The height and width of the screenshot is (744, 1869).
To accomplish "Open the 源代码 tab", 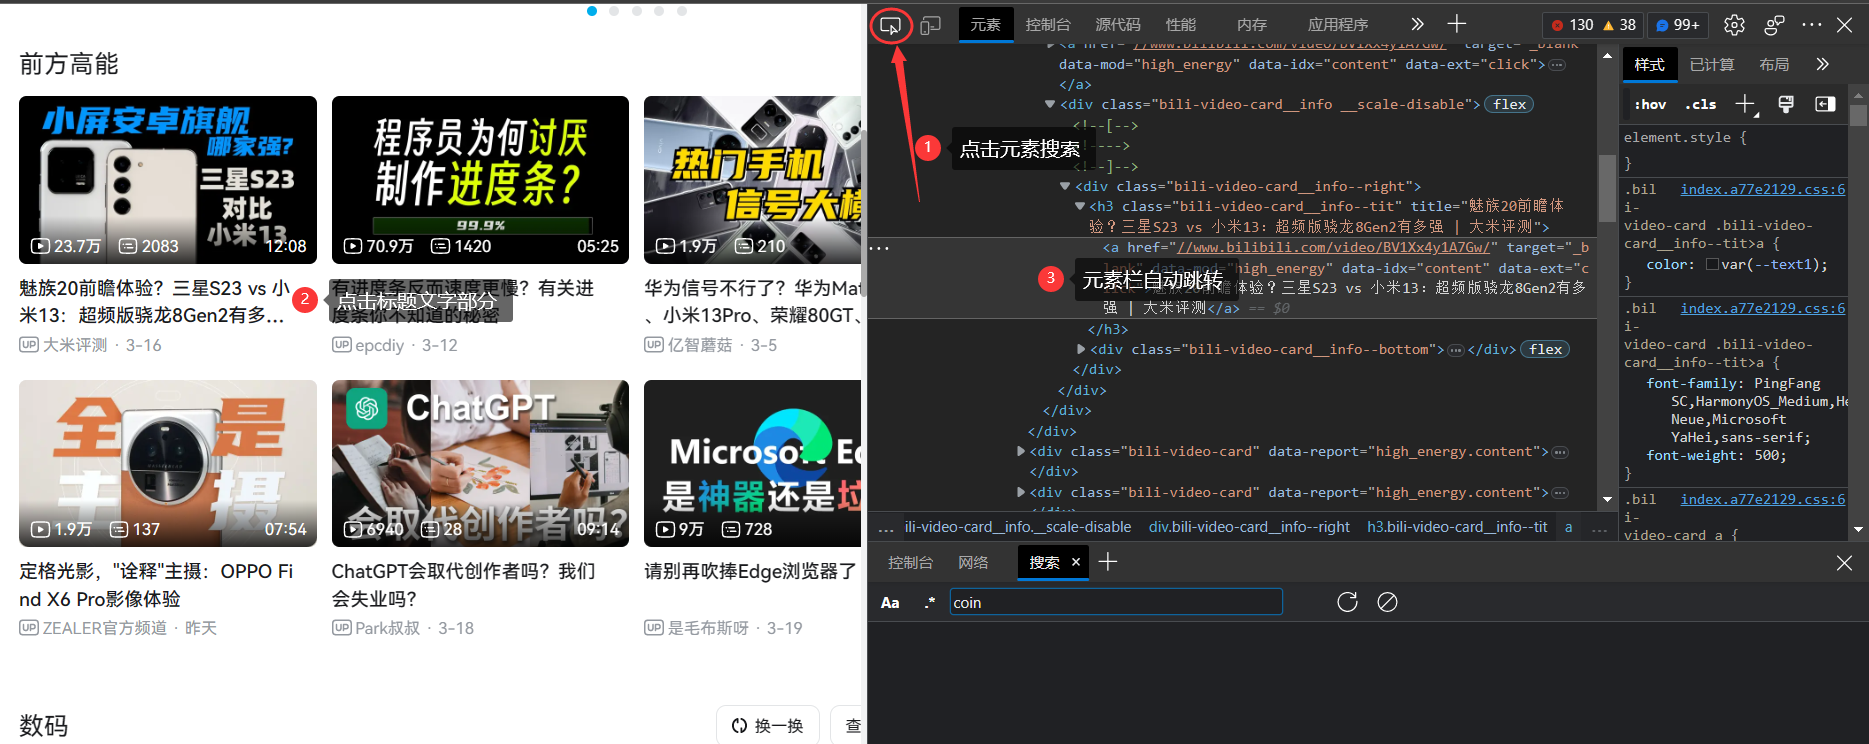I will pyautogui.click(x=1118, y=25).
